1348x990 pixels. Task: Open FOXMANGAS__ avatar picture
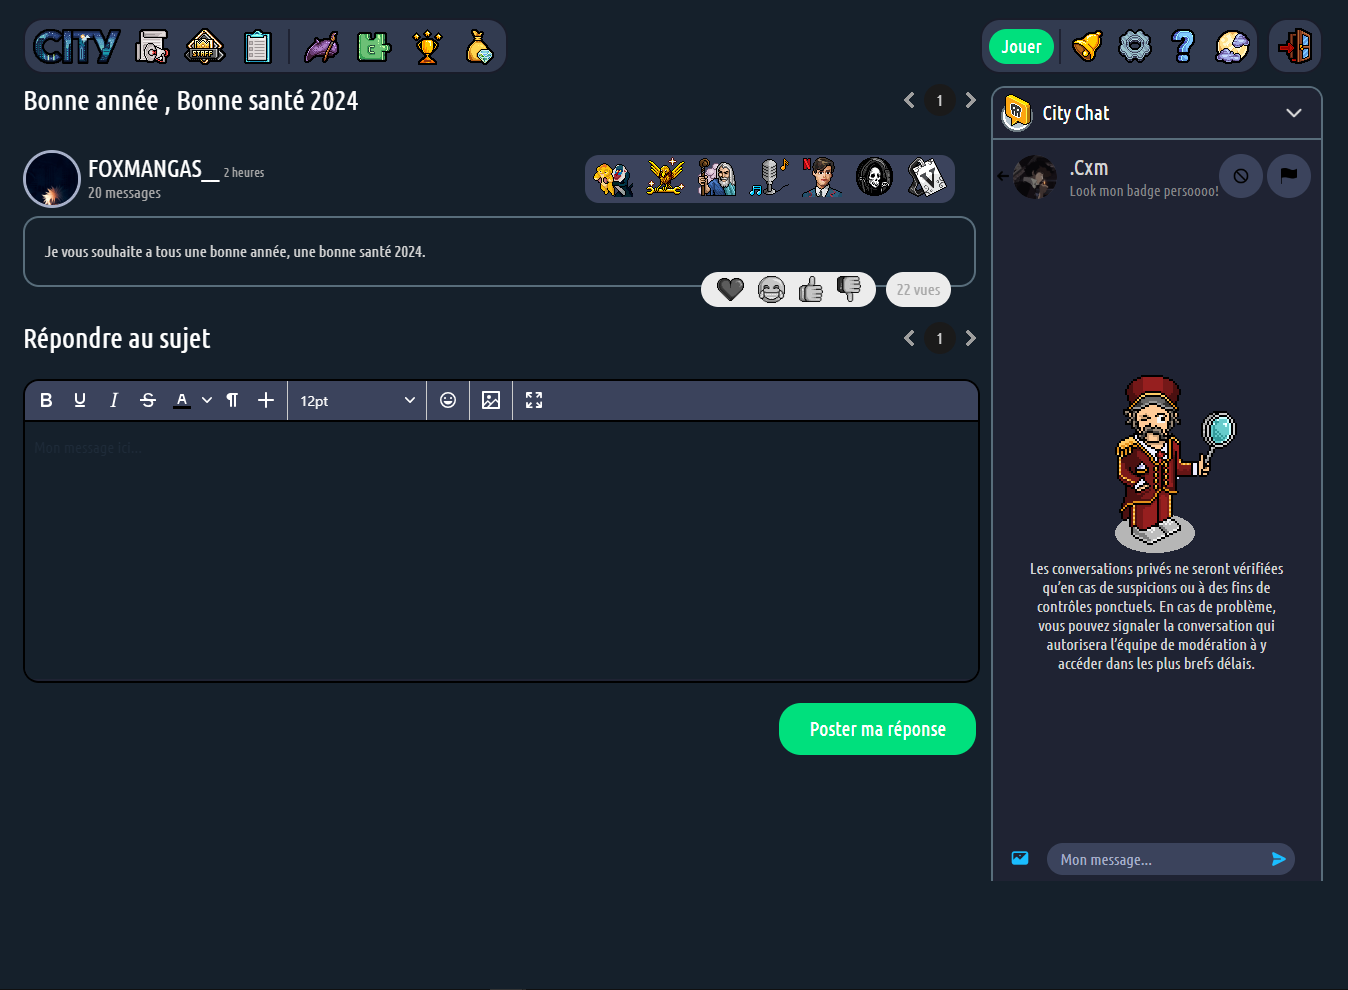point(52,179)
